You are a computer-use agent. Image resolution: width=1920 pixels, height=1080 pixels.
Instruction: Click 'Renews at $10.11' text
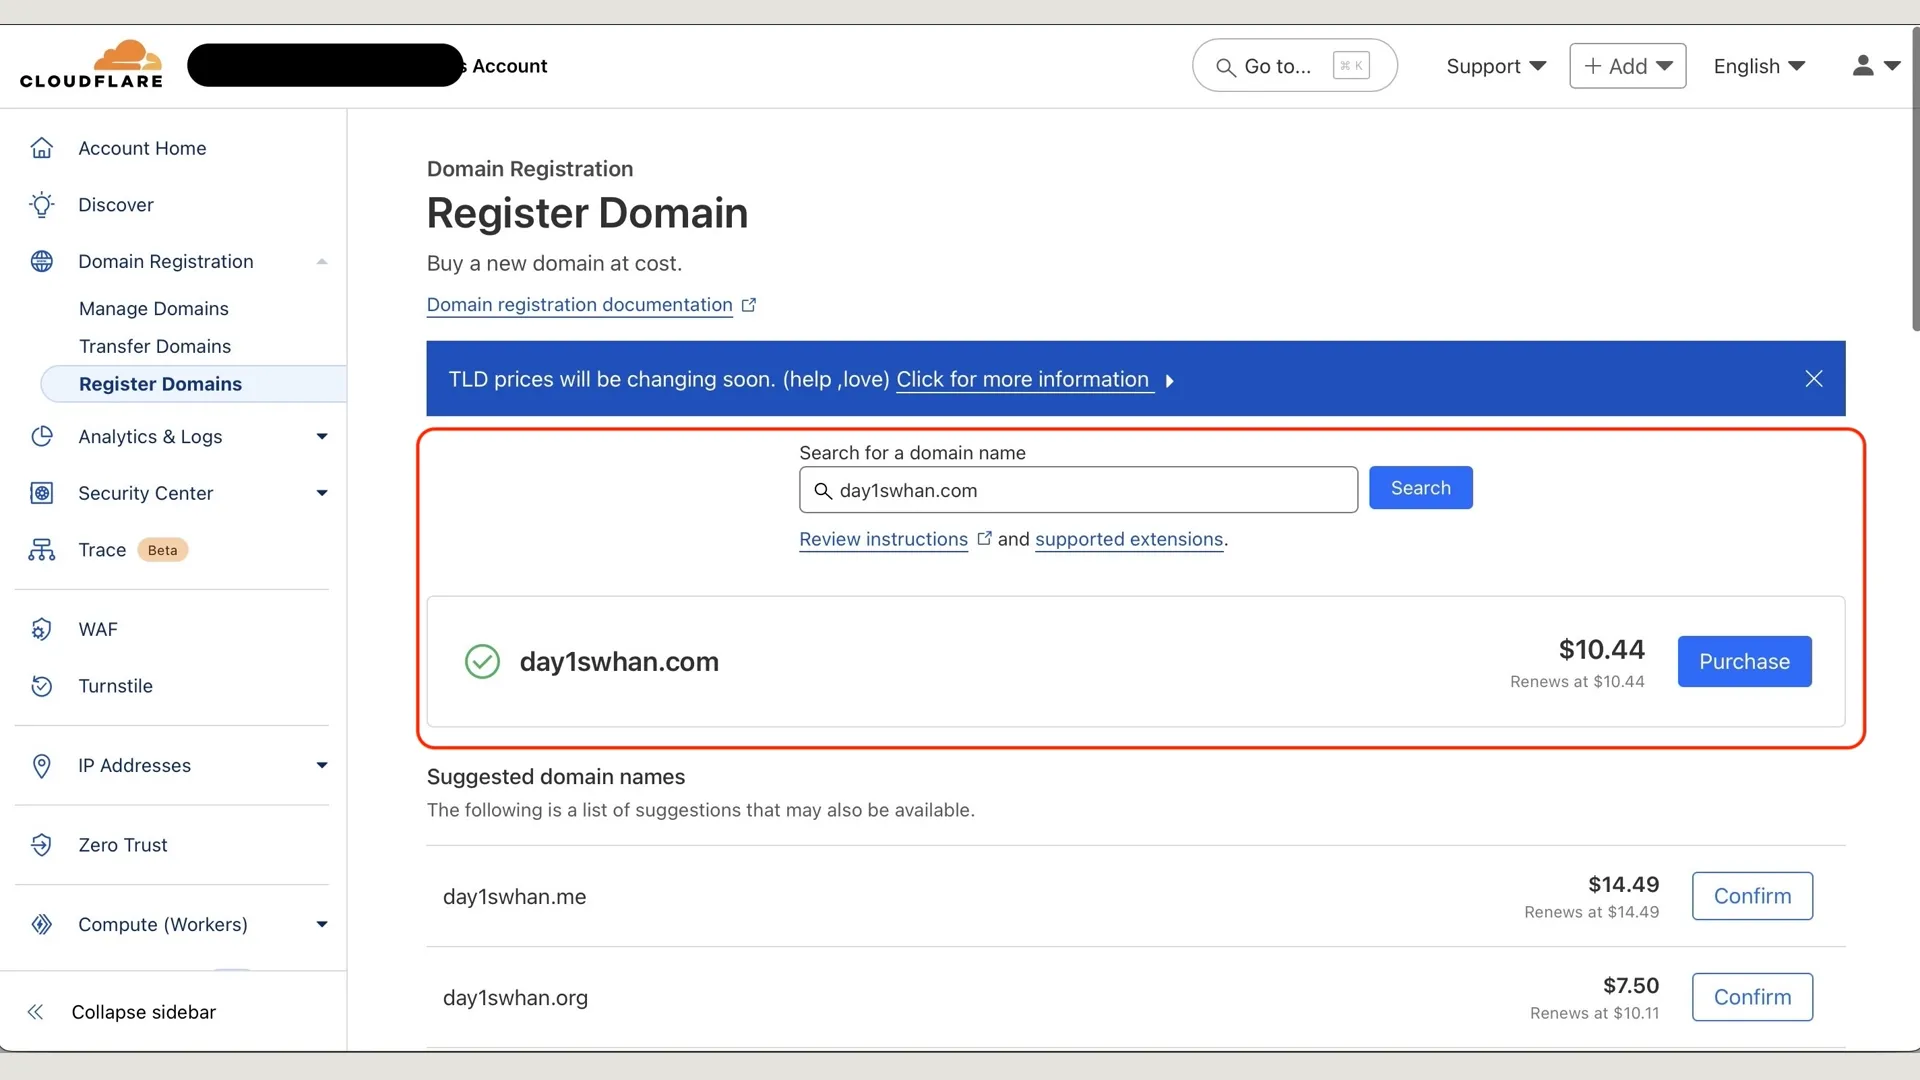1594,1013
